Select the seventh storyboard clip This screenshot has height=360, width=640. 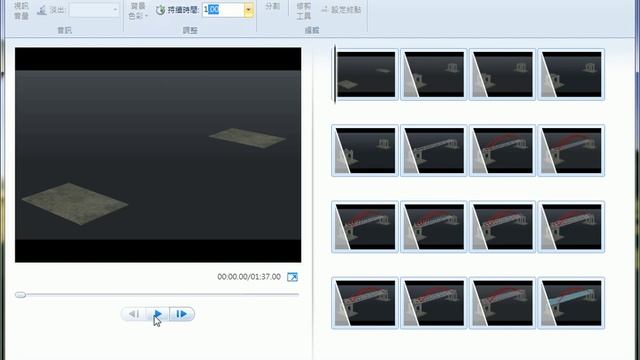pos(502,151)
